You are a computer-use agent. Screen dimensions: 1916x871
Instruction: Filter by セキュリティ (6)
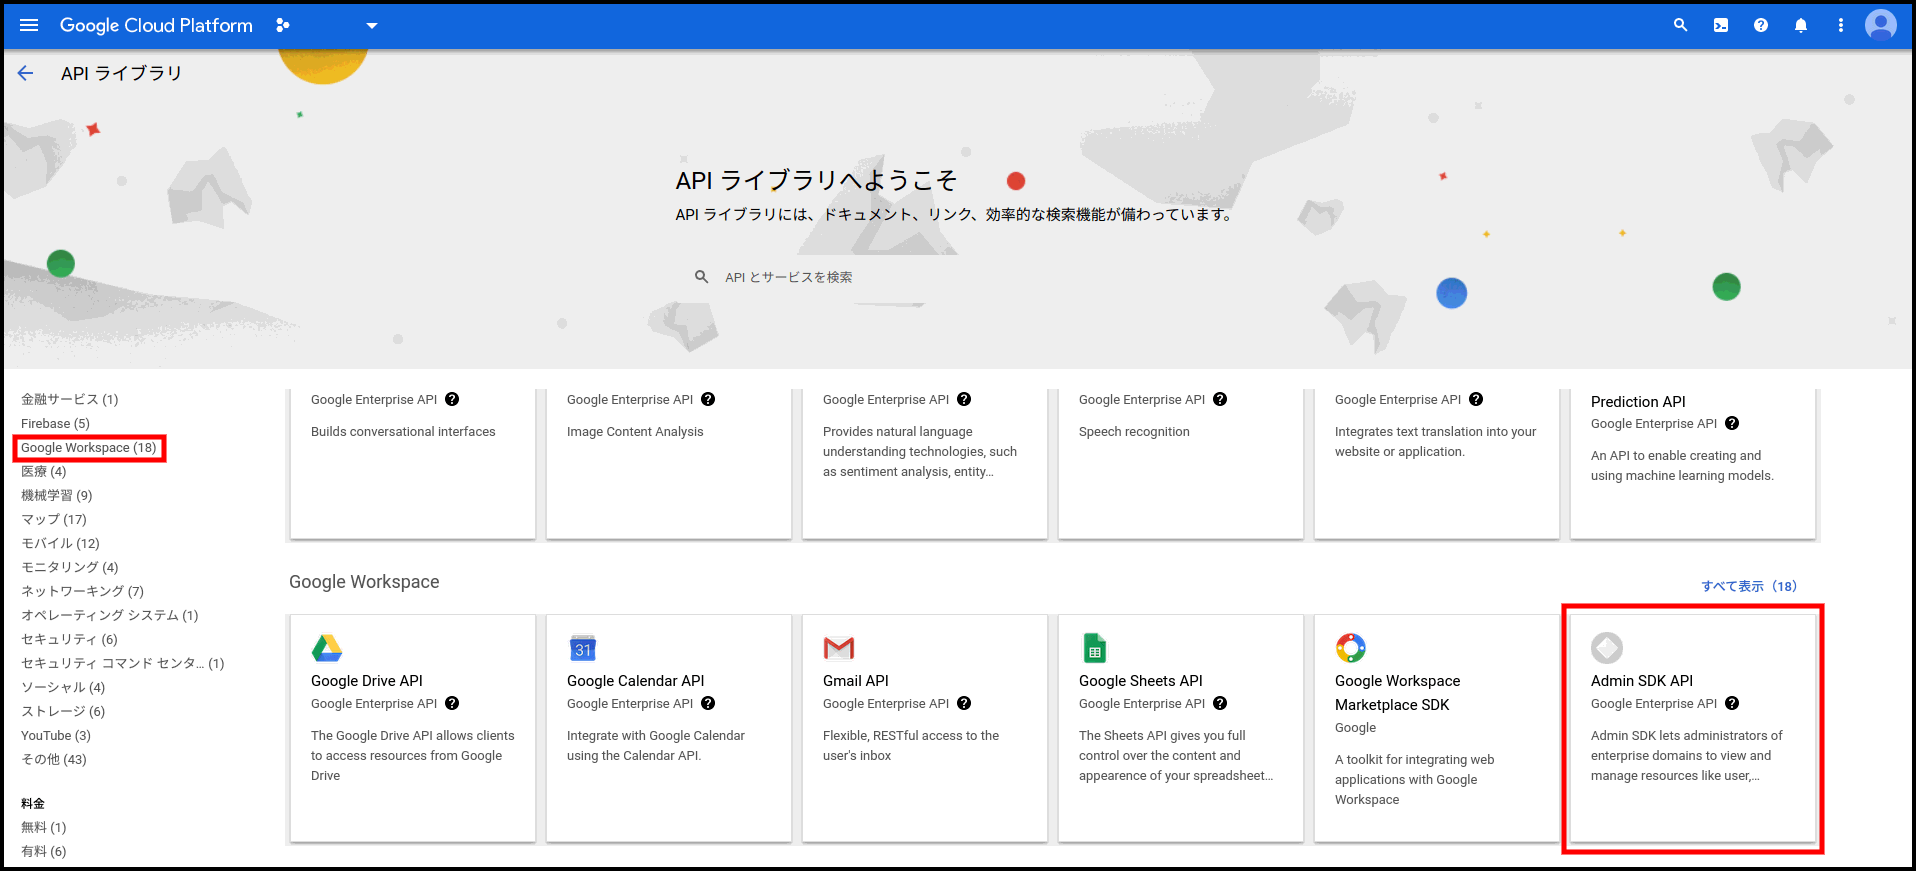(69, 639)
